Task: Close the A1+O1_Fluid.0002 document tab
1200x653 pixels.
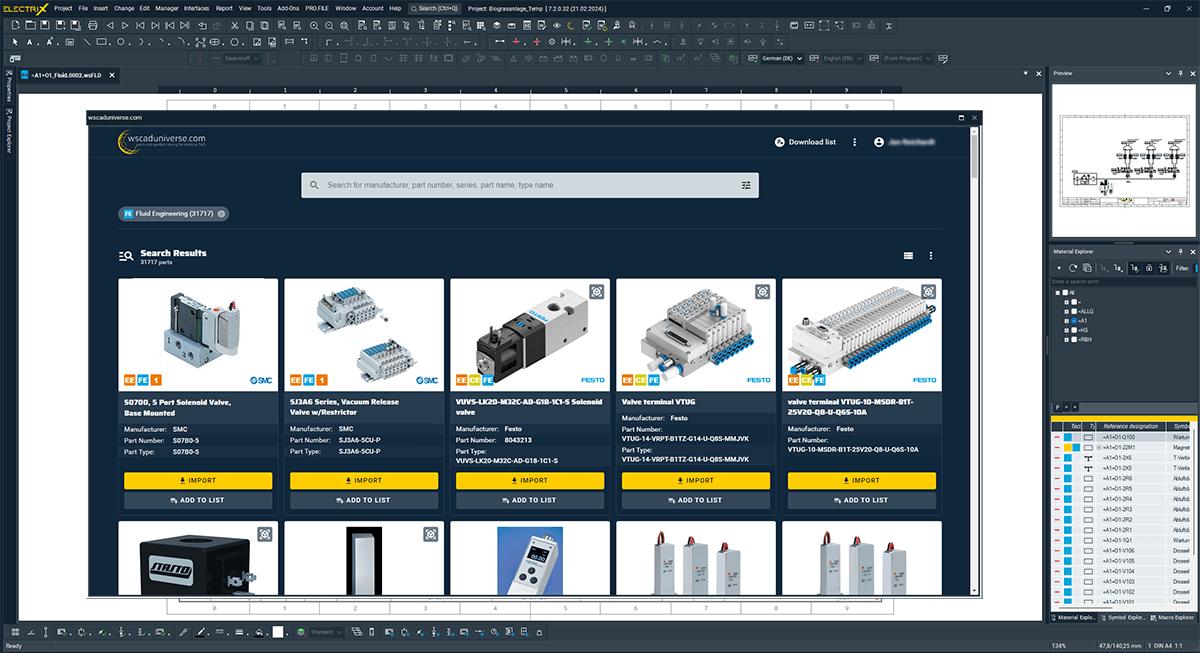Action: (x=111, y=75)
